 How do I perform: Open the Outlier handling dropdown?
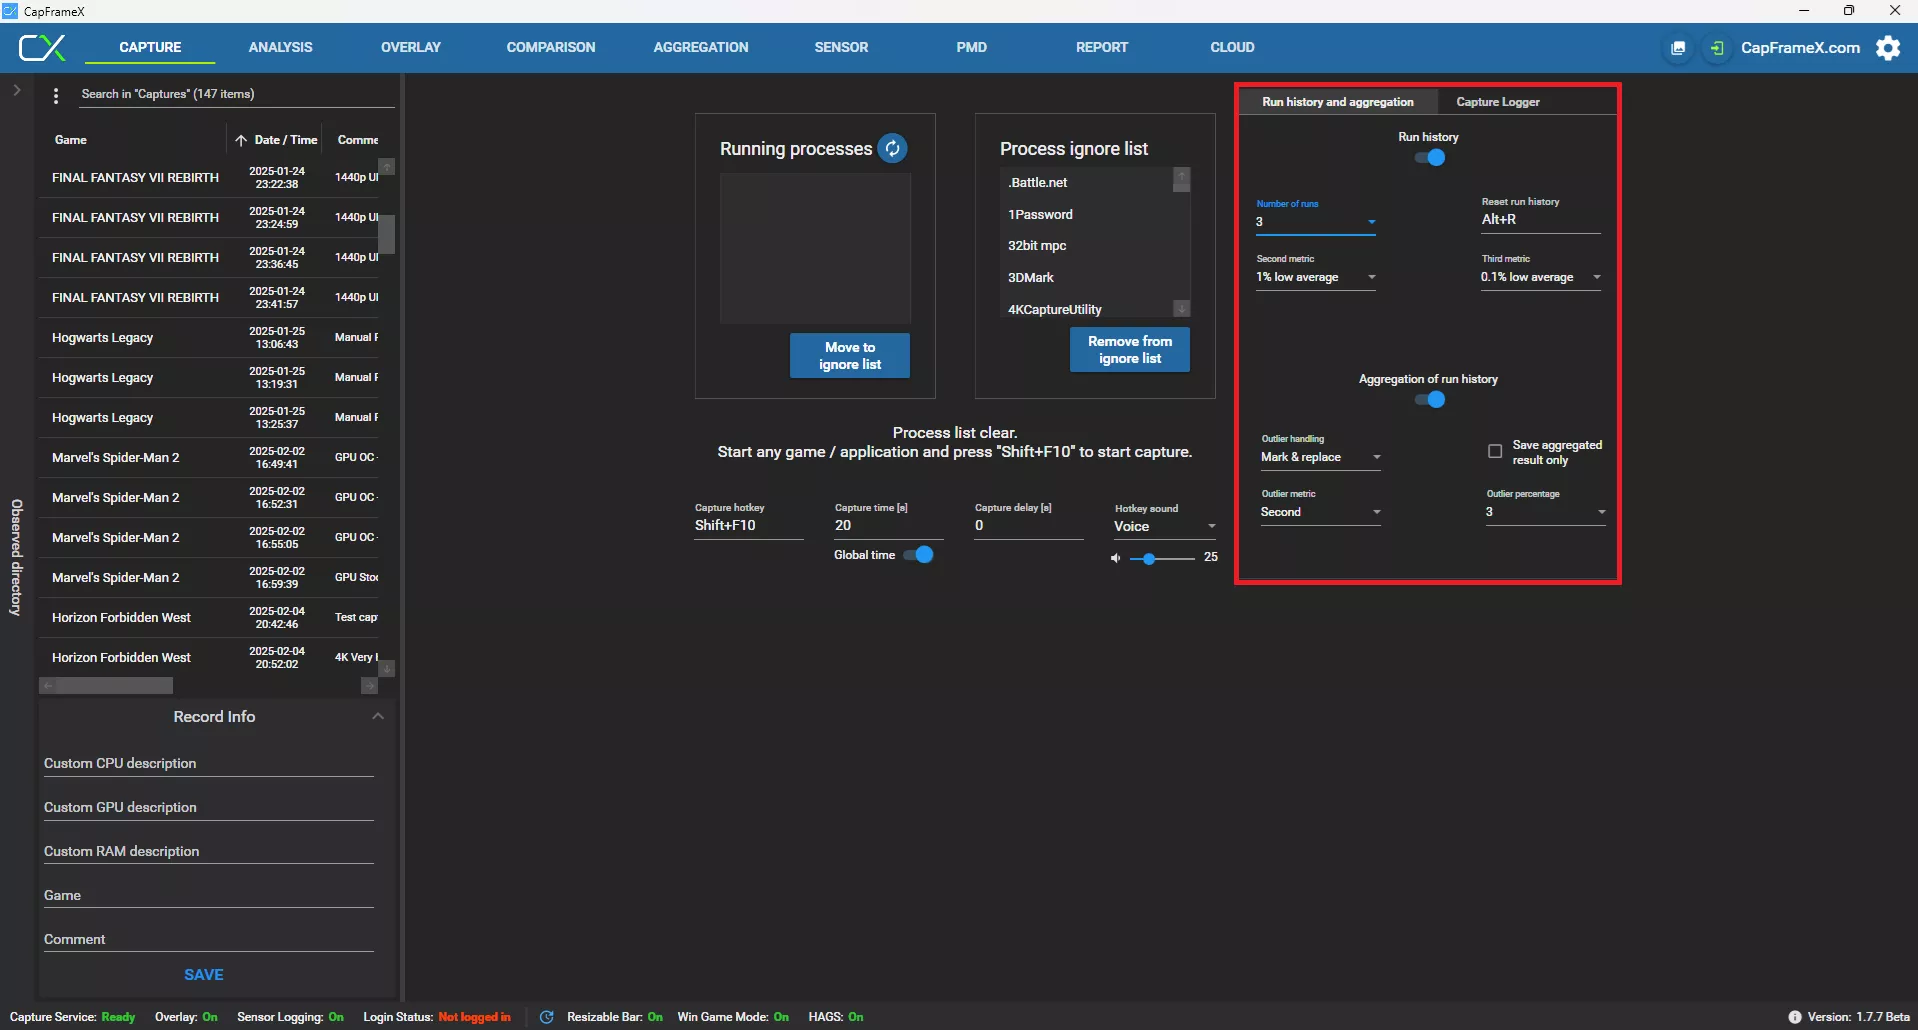point(1320,457)
